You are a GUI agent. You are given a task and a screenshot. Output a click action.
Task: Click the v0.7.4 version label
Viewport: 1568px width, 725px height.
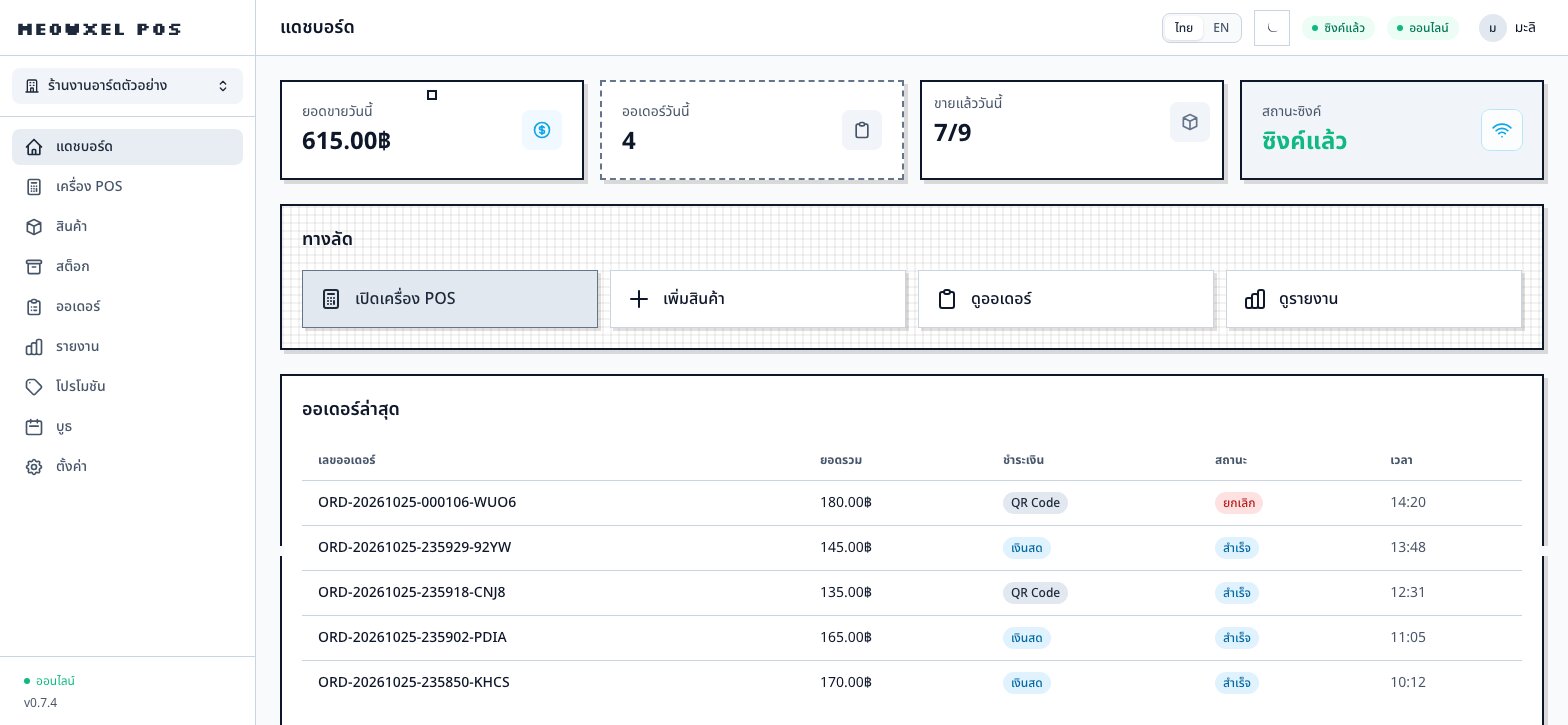point(41,703)
